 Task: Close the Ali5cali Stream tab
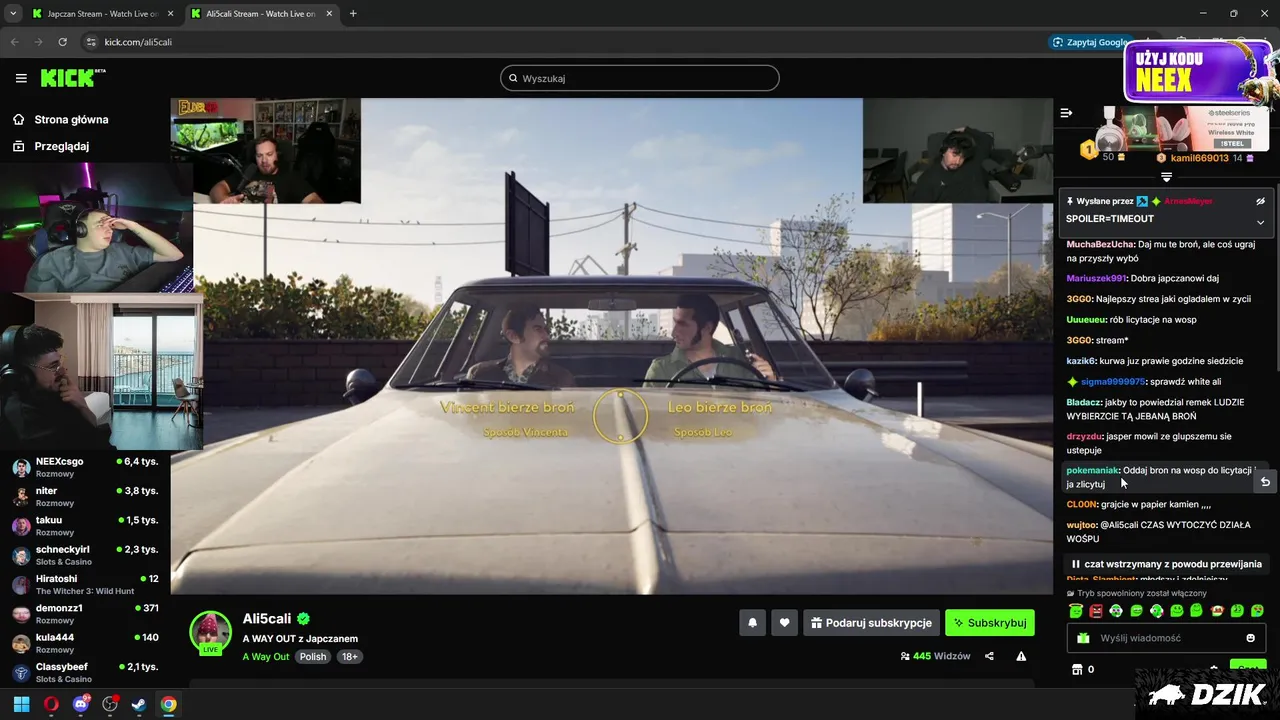pyautogui.click(x=328, y=14)
